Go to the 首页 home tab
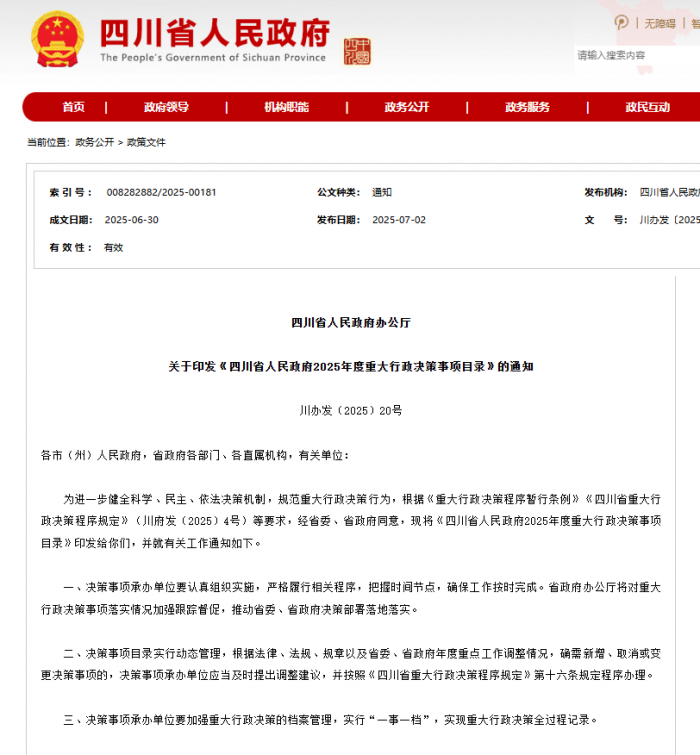The width and height of the screenshot is (700, 755). coord(74,107)
